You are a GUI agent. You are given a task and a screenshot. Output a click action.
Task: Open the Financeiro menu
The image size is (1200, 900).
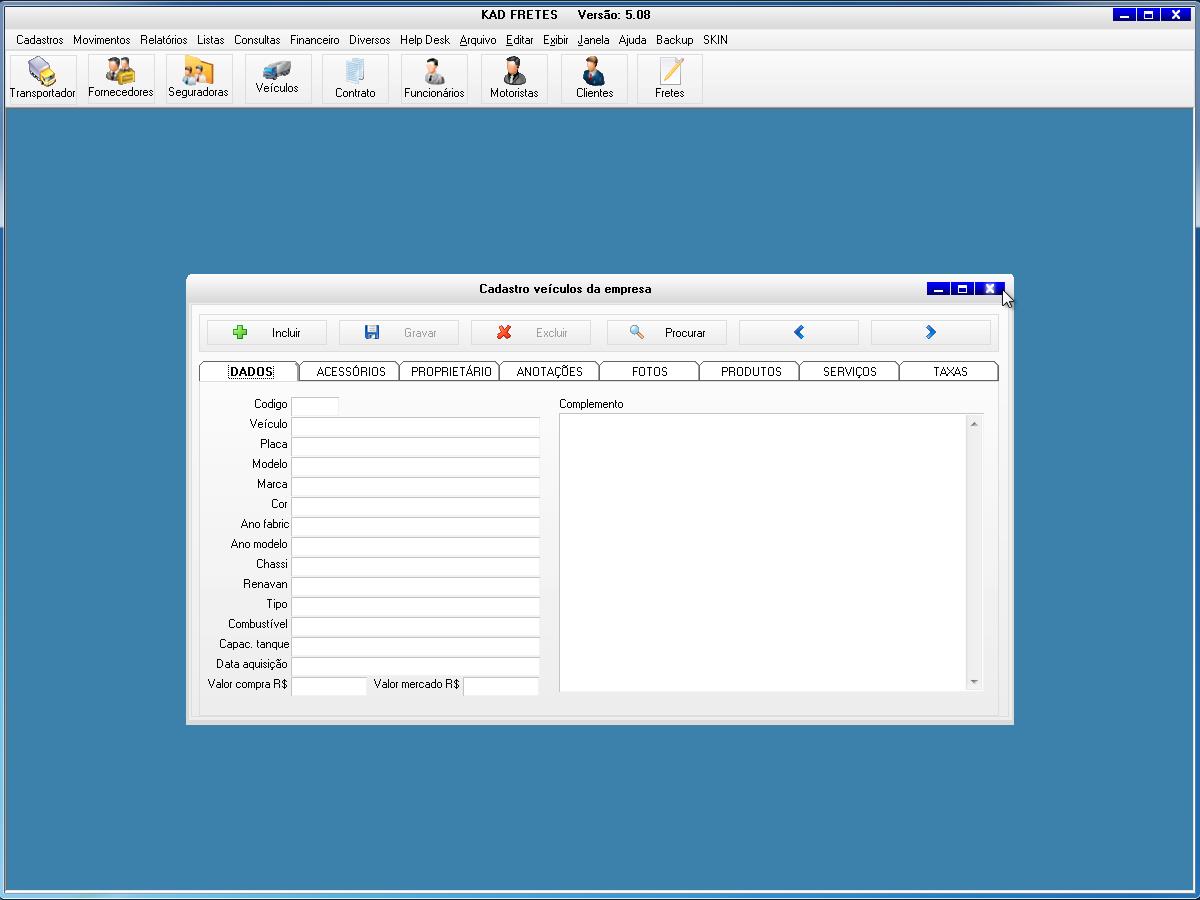coord(315,40)
